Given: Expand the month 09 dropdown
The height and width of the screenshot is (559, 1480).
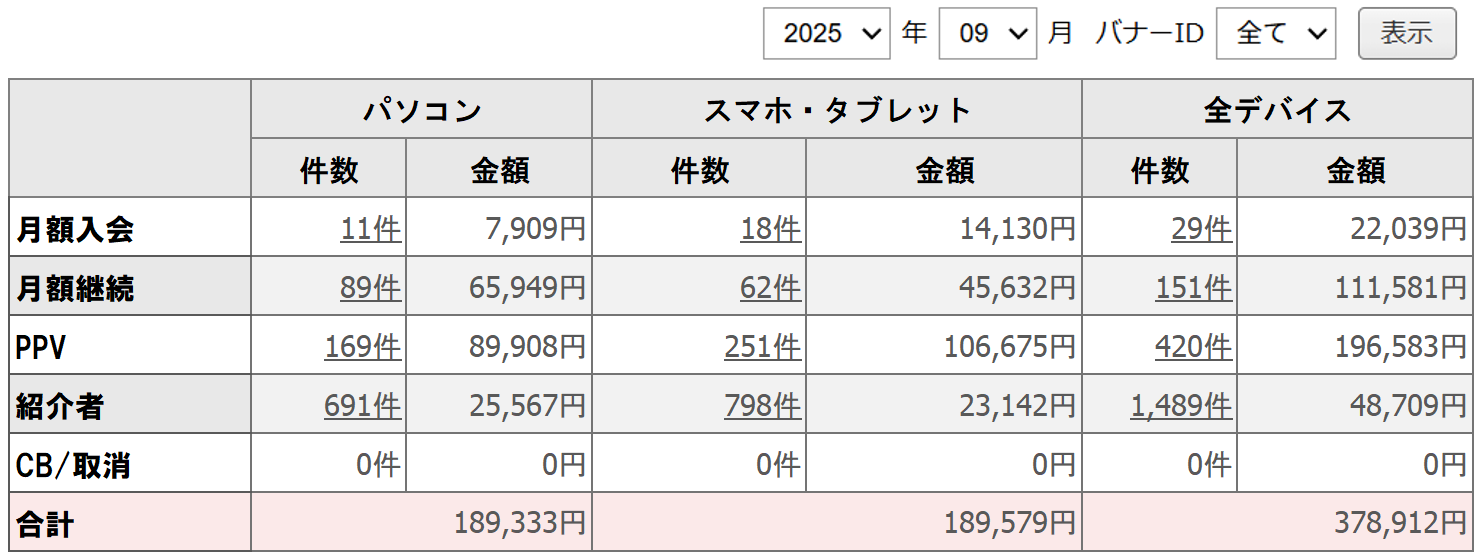Looking at the screenshot, I should coord(987,34).
